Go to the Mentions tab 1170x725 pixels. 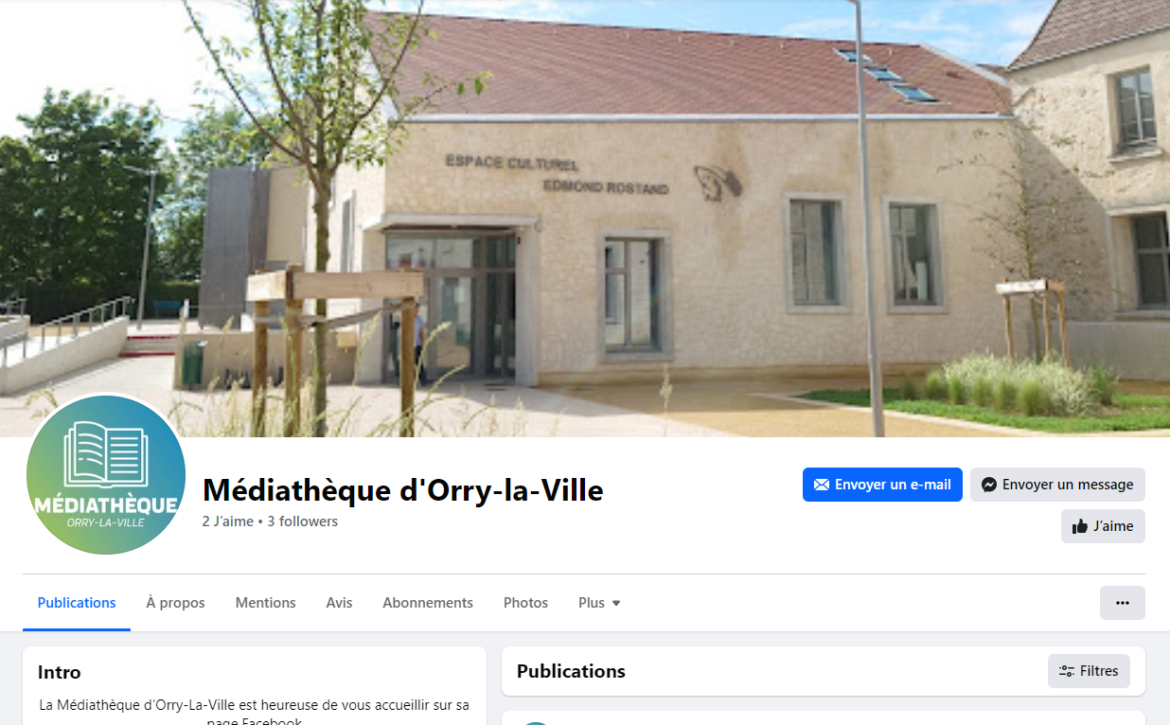pyautogui.click(x=266, y=603)
